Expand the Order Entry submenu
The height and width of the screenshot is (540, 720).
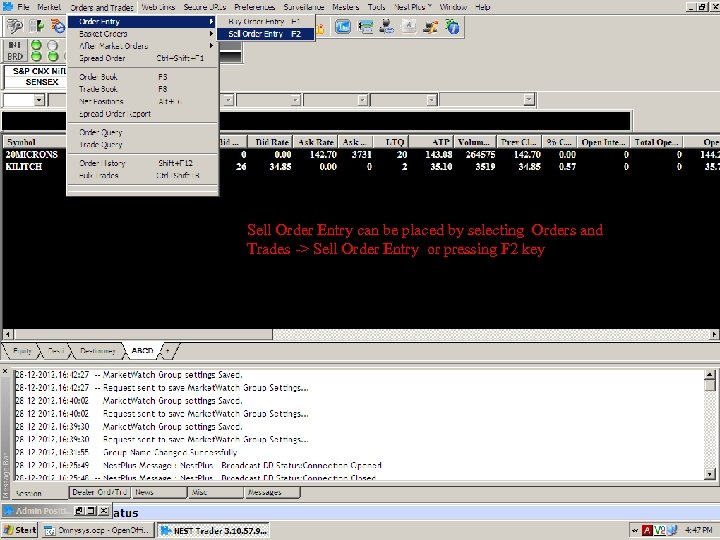coord(141,22)
